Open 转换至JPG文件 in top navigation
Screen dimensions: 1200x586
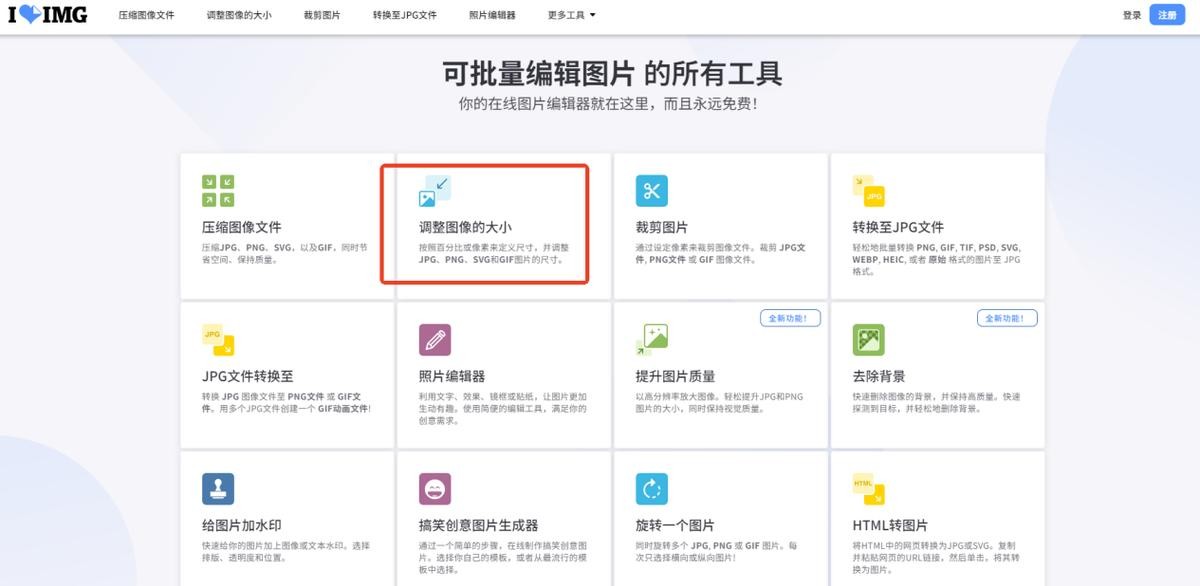coord(404,15)
